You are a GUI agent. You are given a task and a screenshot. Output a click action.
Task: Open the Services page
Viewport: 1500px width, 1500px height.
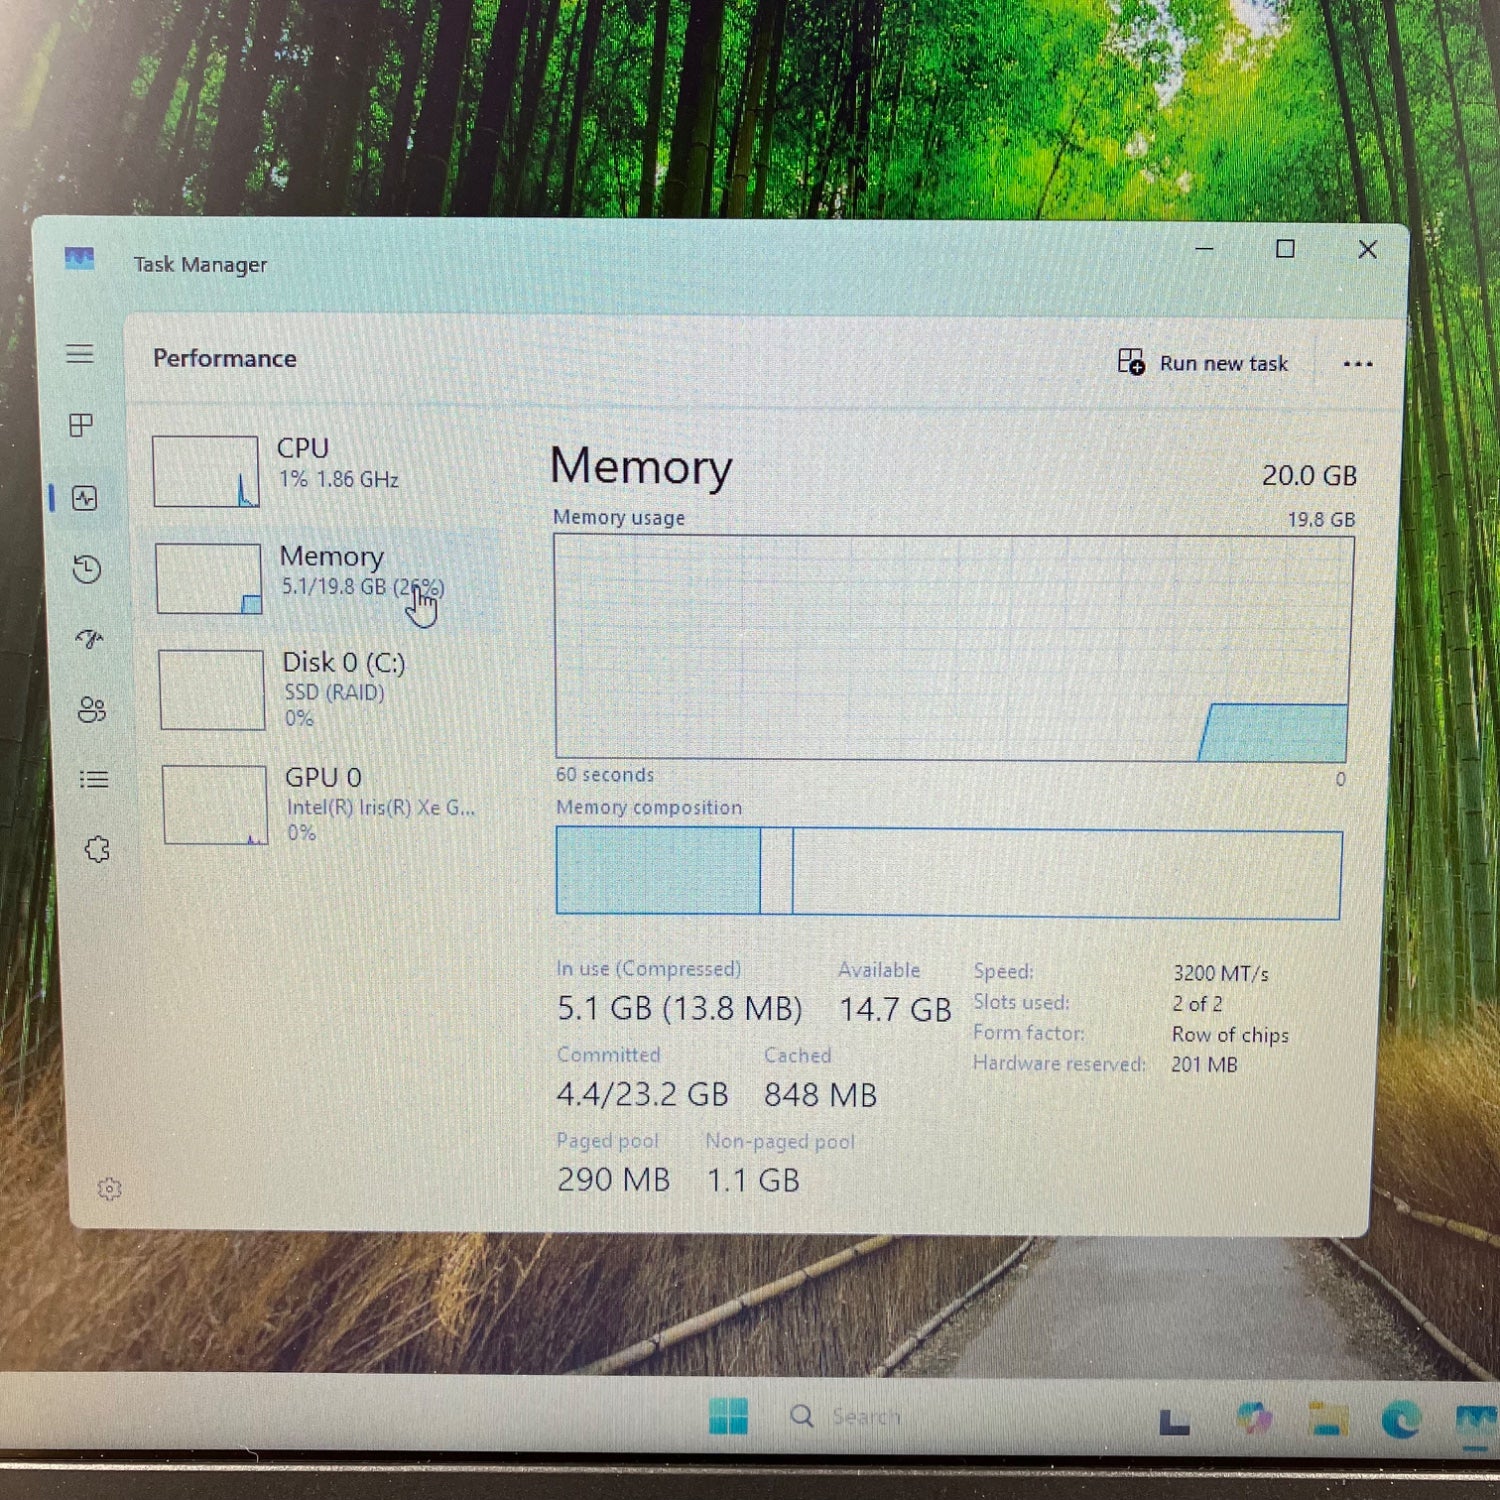click(97, 850)
